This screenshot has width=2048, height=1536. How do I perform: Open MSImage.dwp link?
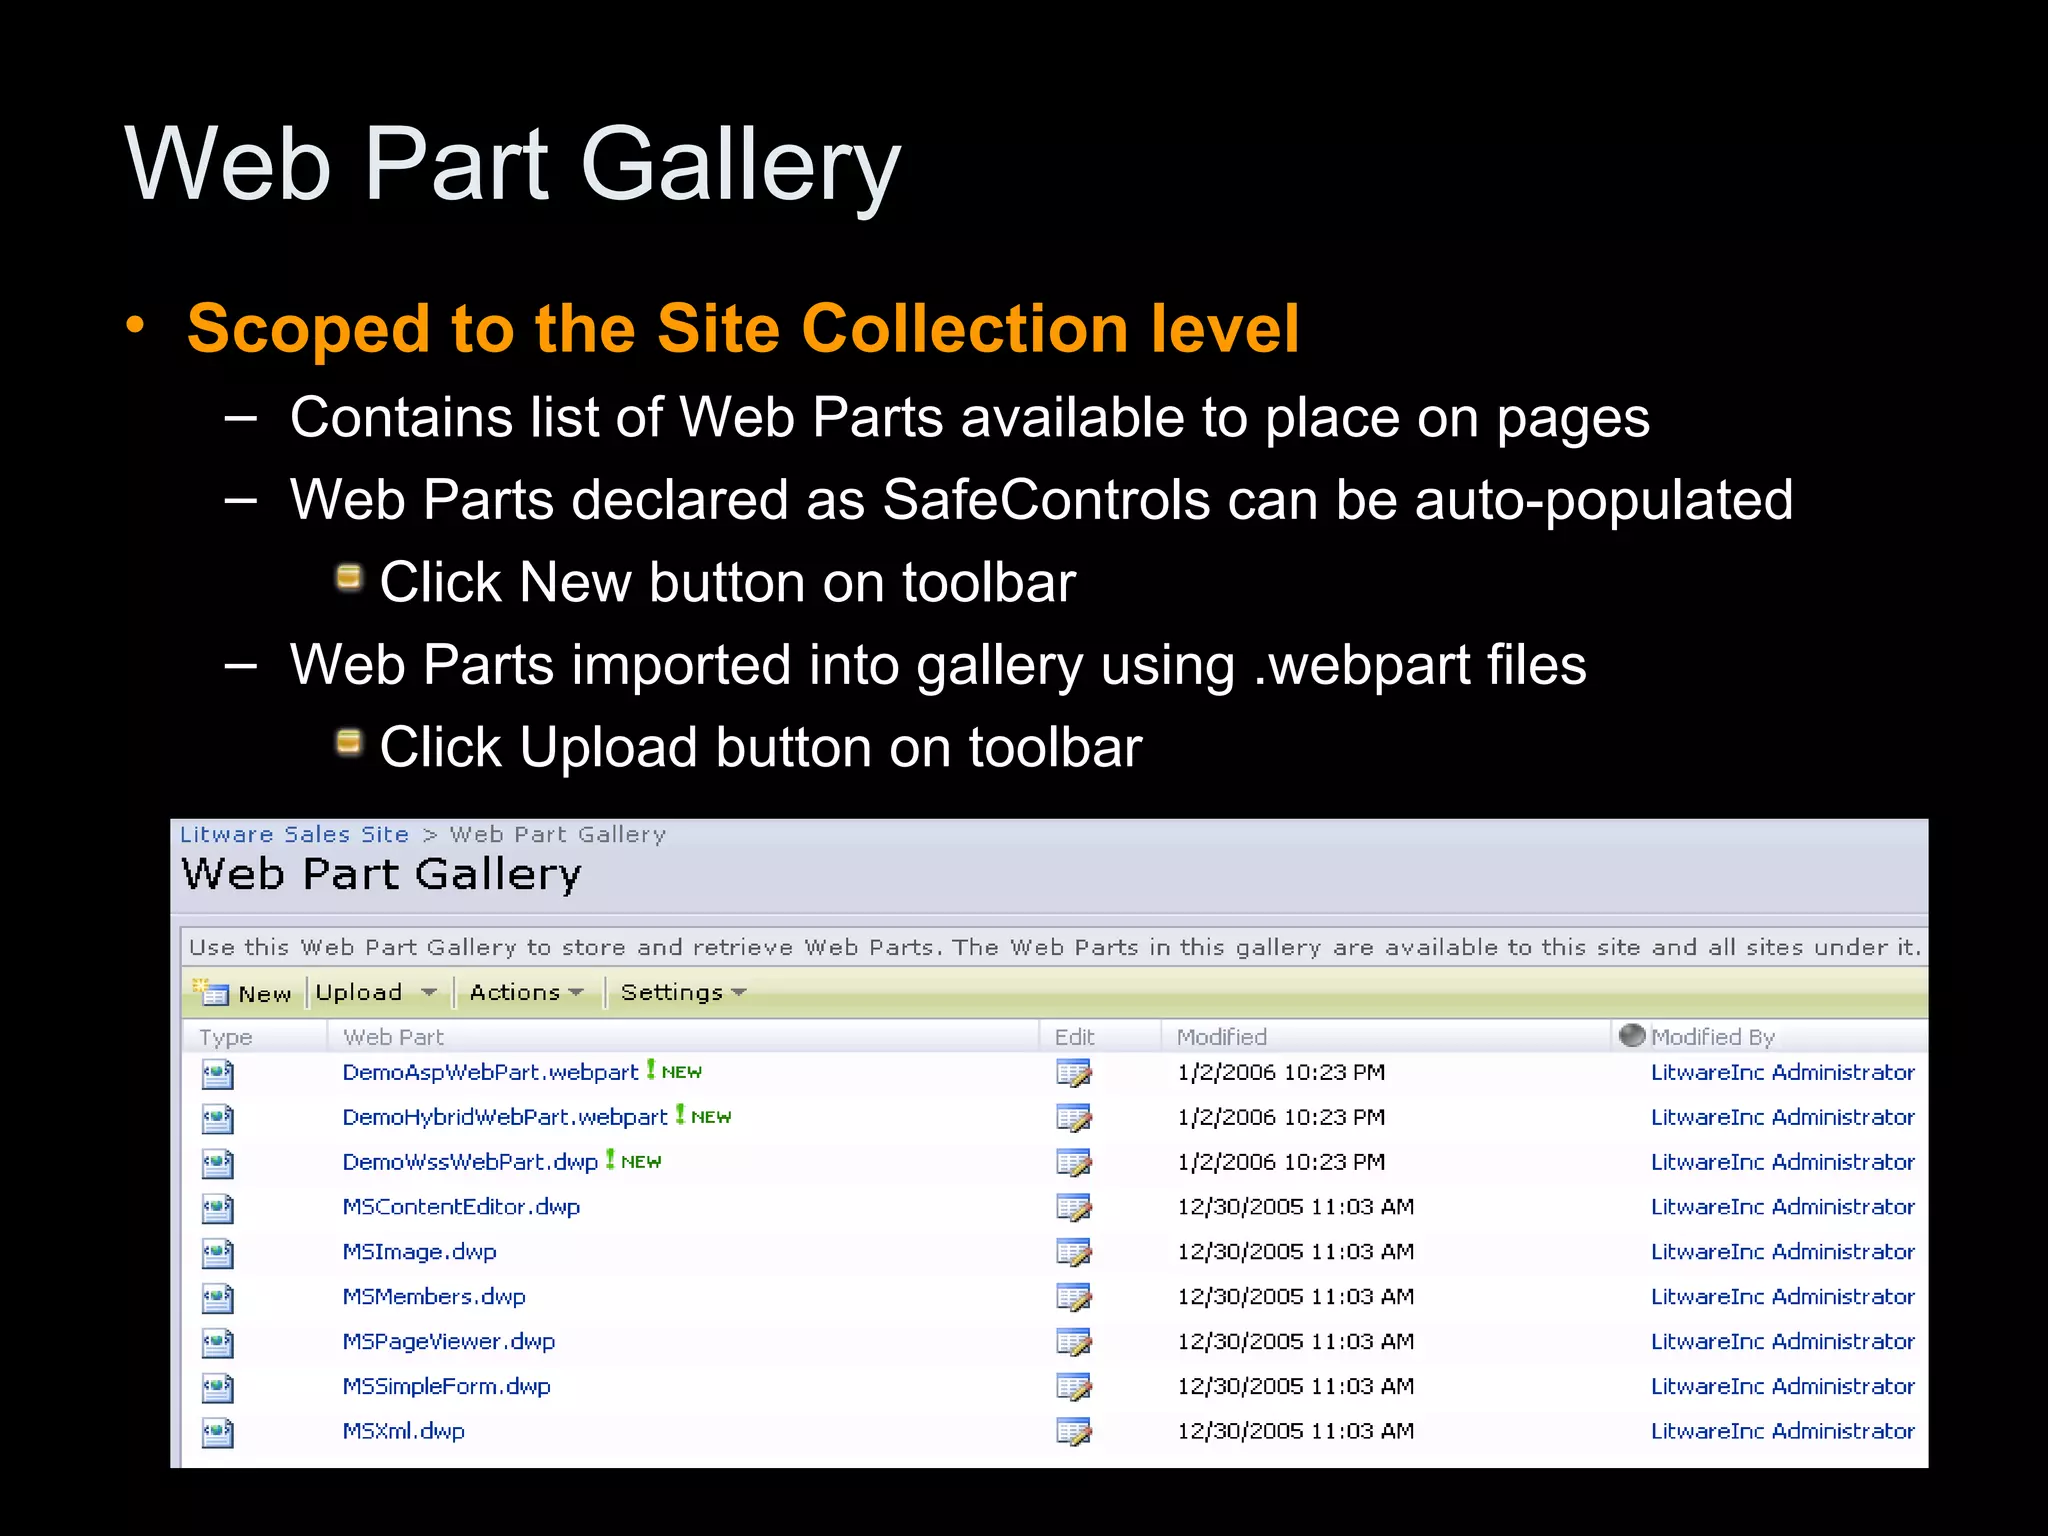coord(419,1252)
